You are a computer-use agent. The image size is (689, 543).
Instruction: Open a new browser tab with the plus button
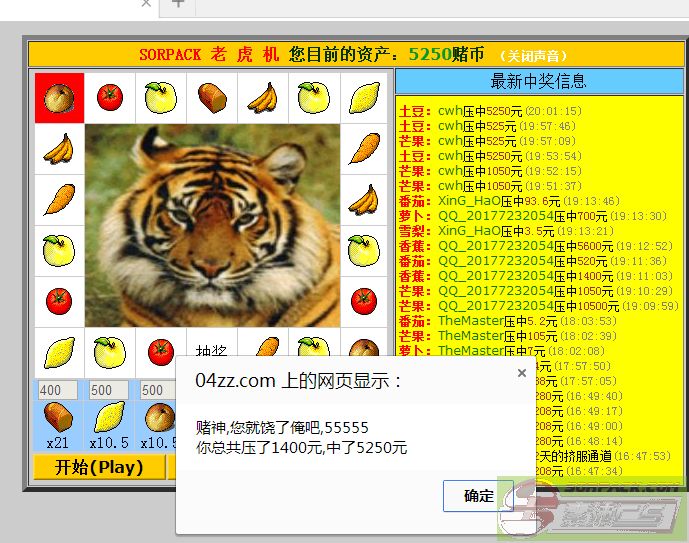click(178, 3)
